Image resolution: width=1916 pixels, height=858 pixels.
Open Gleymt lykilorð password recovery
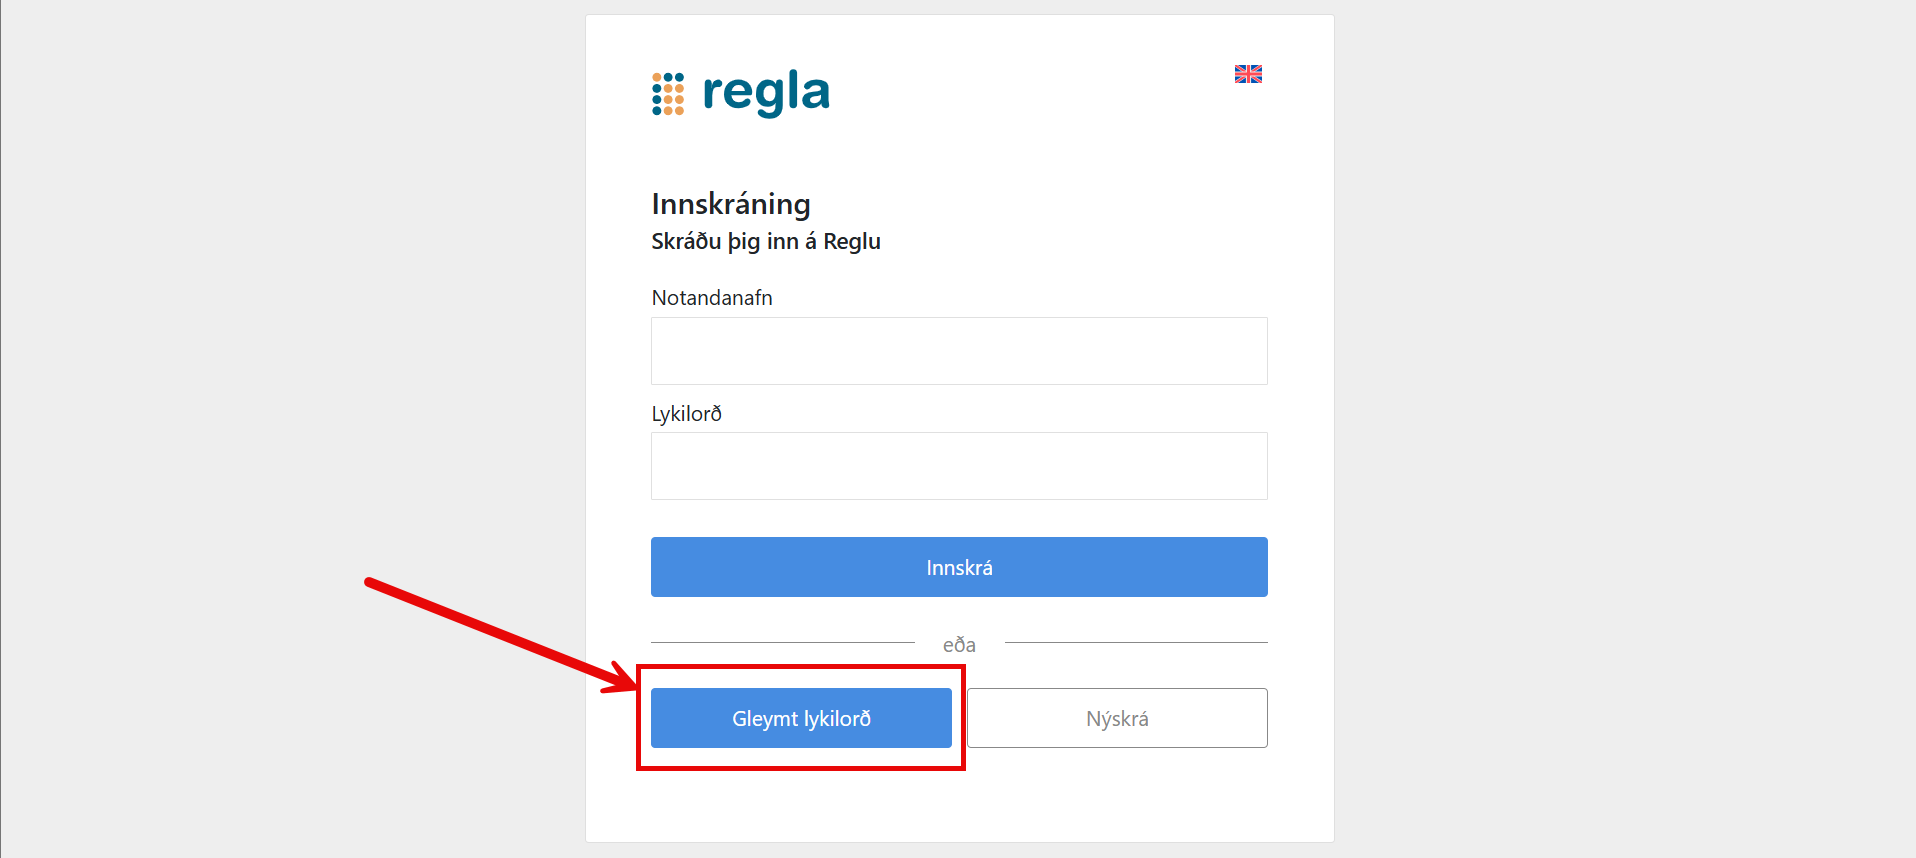801,718
